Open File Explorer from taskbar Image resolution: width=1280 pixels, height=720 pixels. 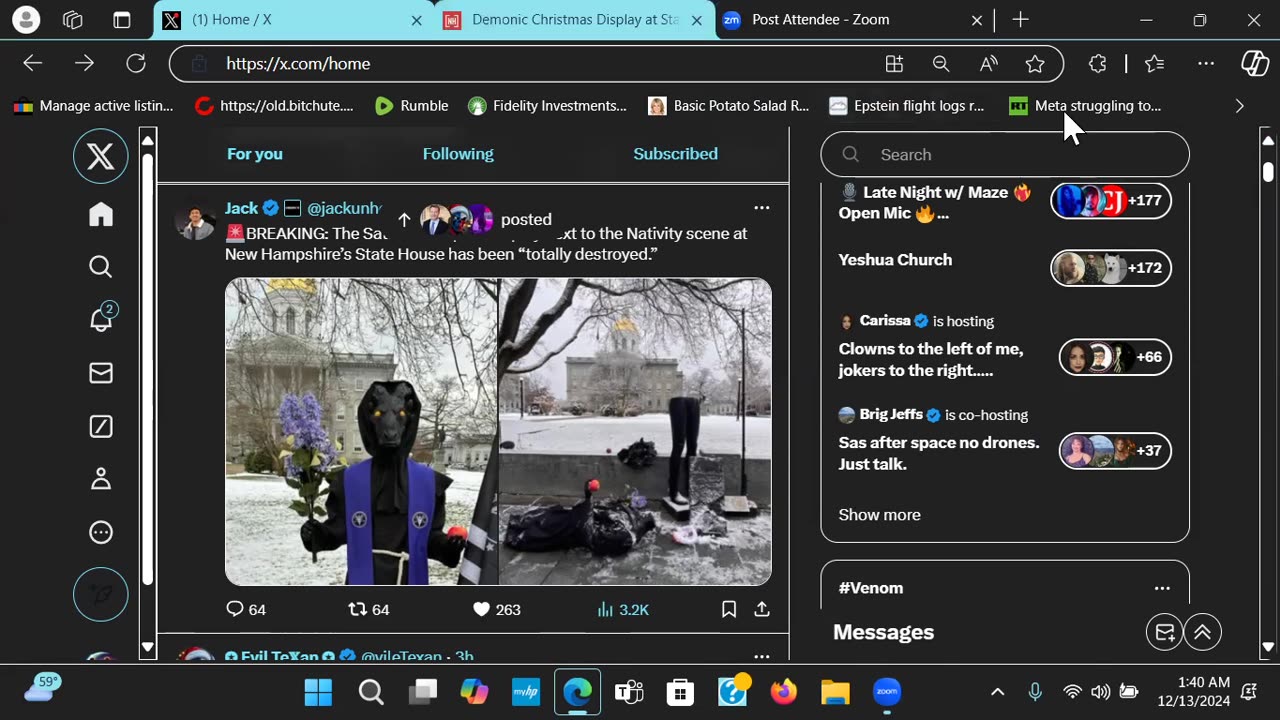point(835,692)
